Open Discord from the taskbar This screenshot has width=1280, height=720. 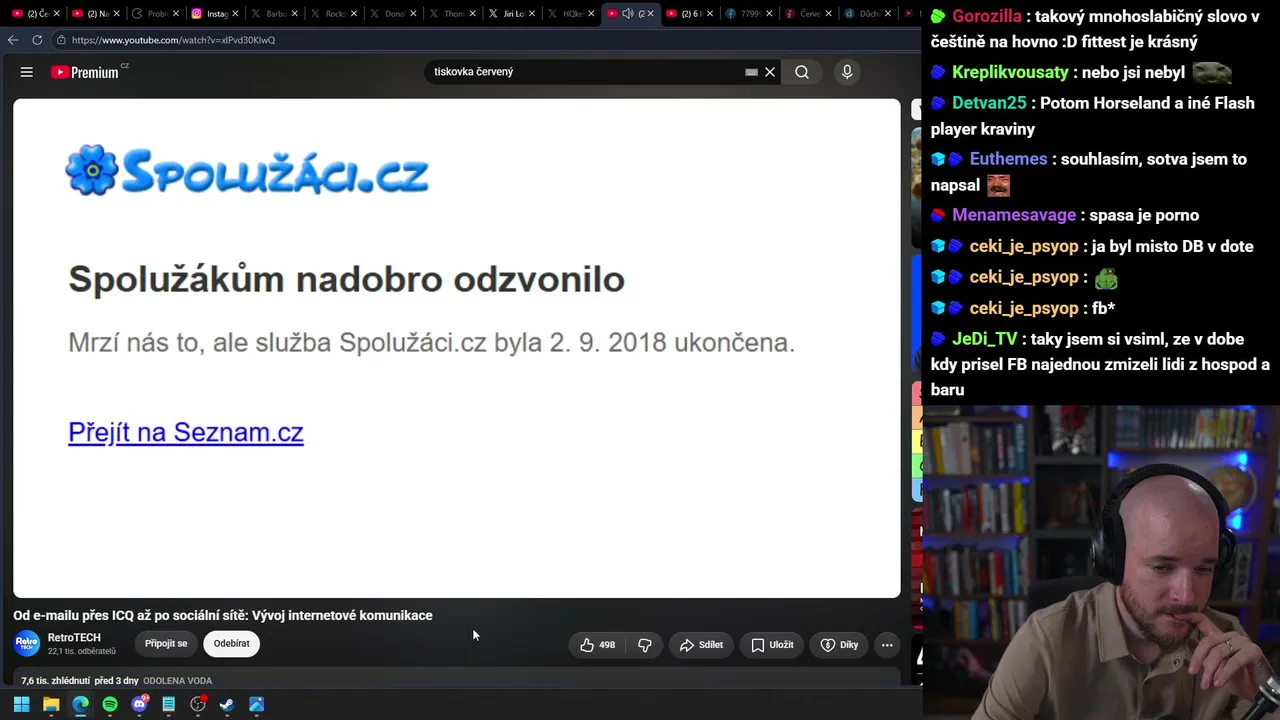pos(139,704)
